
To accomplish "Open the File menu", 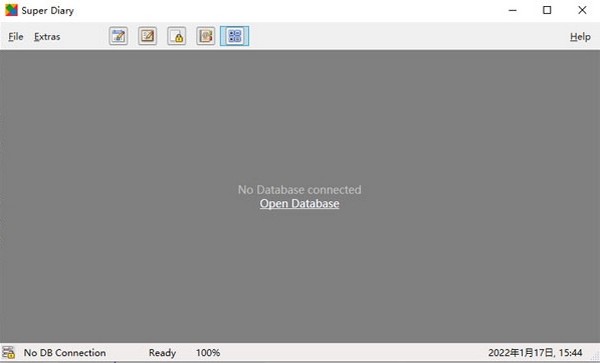I will pyautogui.click(x=16, y=37).
